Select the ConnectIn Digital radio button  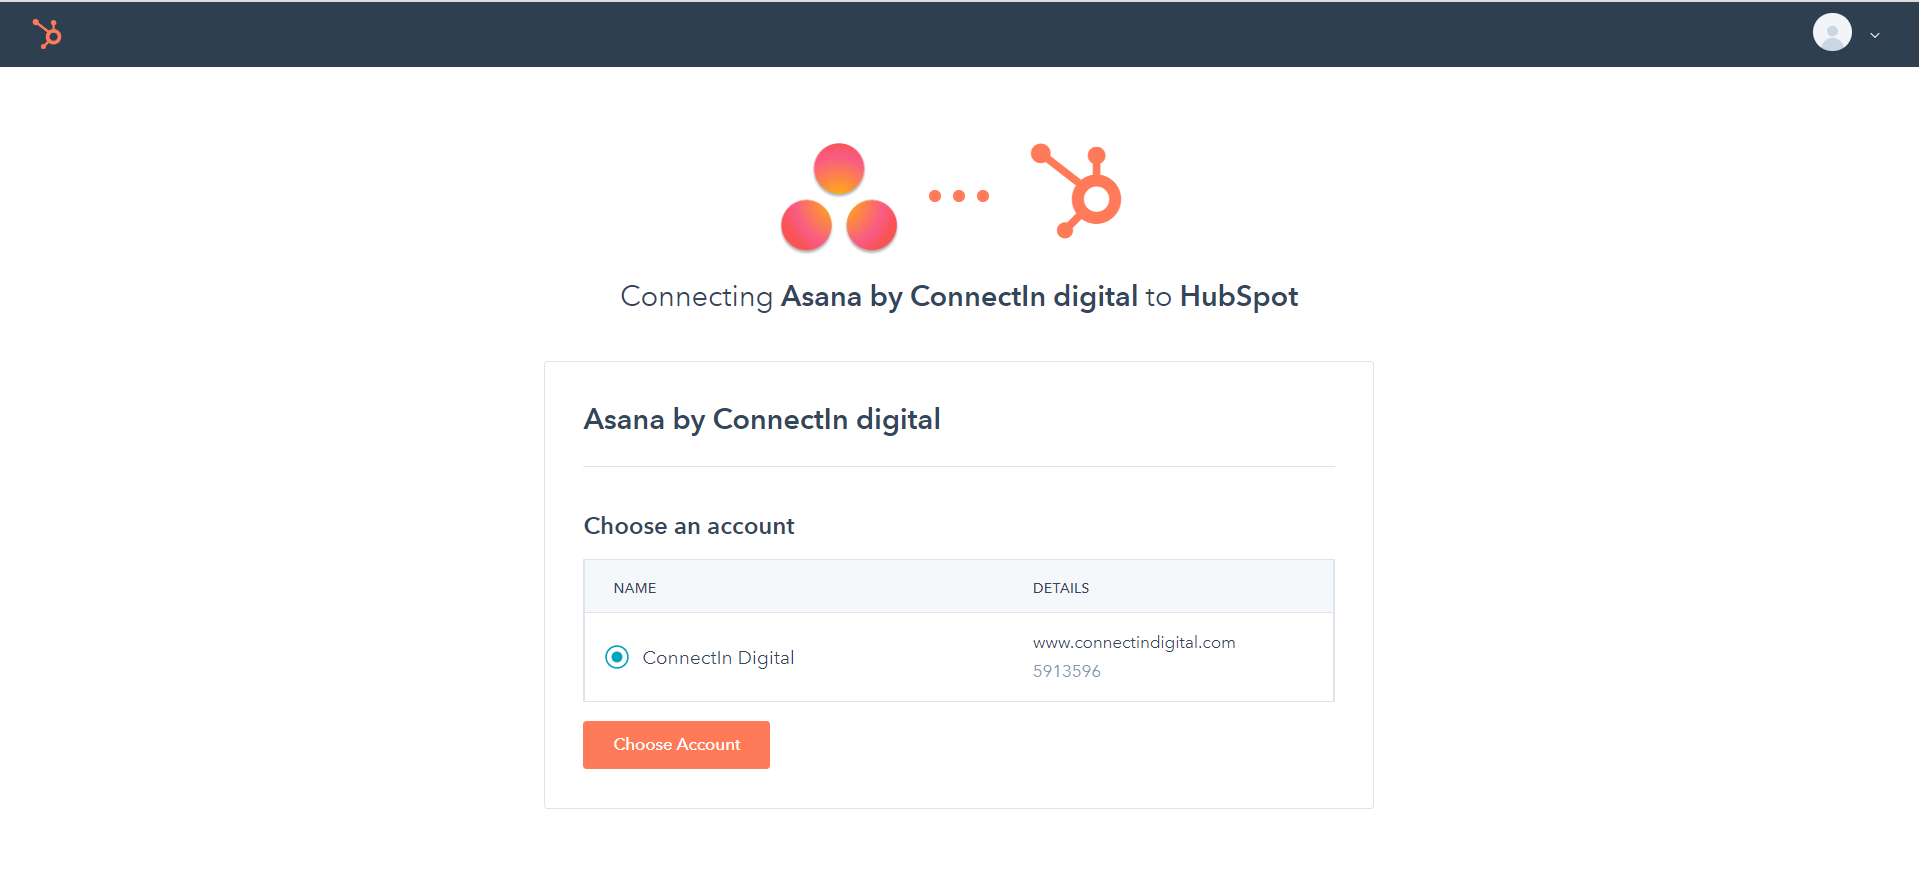(x=617, y=657)
